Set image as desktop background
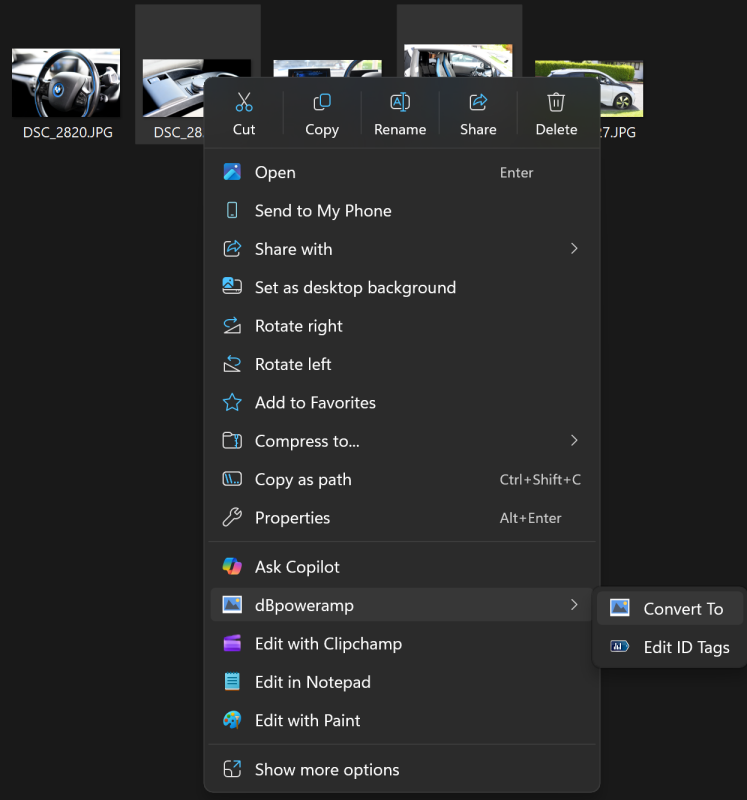The height and width of the screenshot is (800, 747). 355,288
